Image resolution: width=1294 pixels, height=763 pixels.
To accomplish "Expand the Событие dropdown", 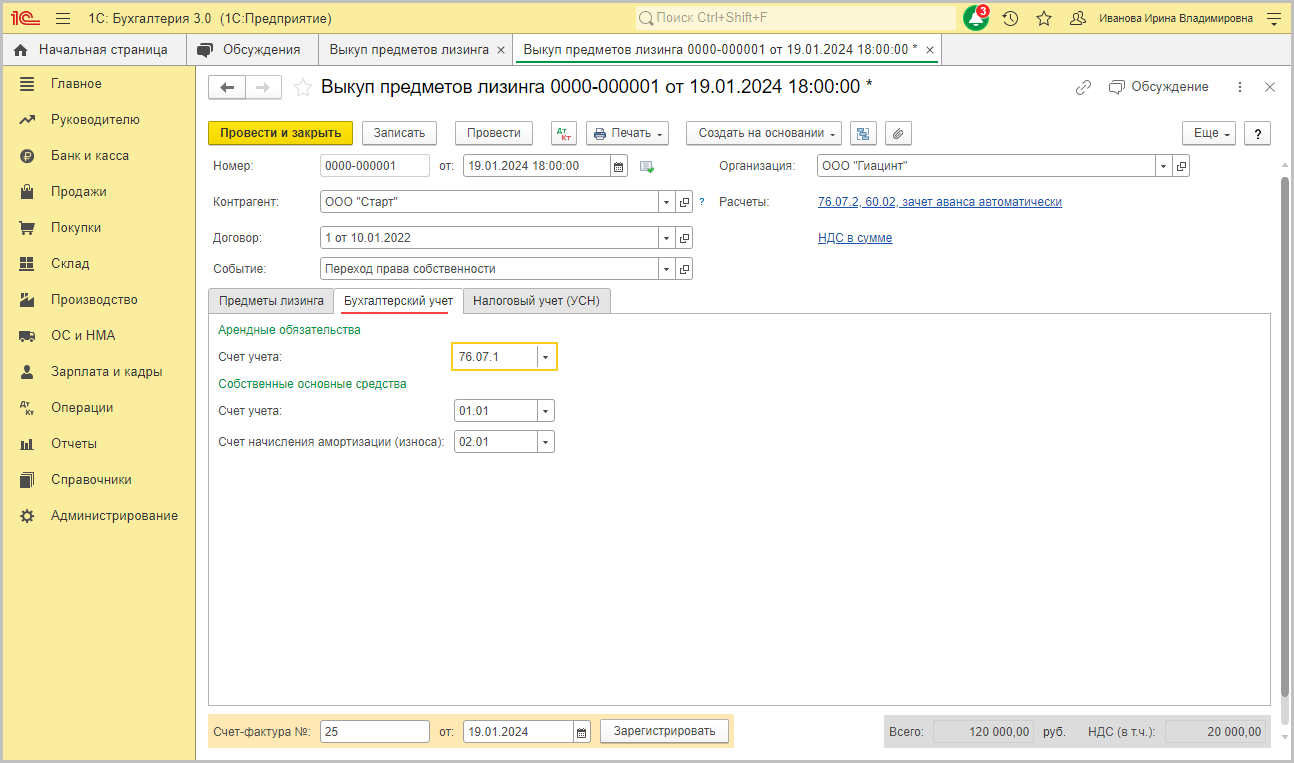I will pos(667,269).
